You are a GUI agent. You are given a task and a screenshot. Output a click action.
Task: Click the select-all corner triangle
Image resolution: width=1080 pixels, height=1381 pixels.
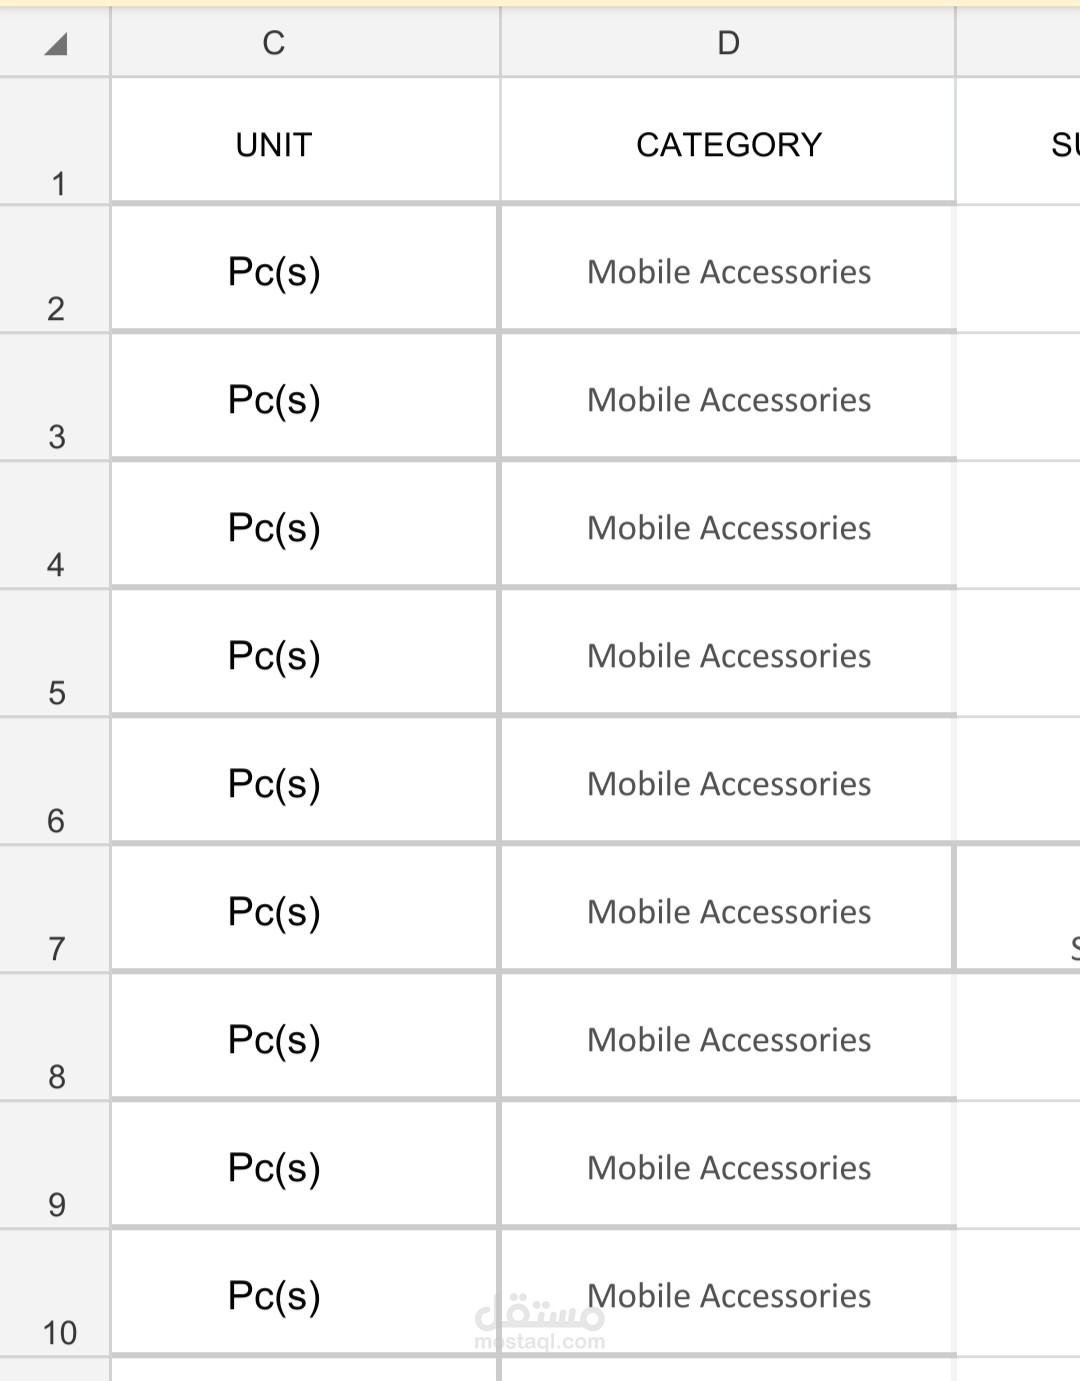pyautogui.click(x=56, y=43)
